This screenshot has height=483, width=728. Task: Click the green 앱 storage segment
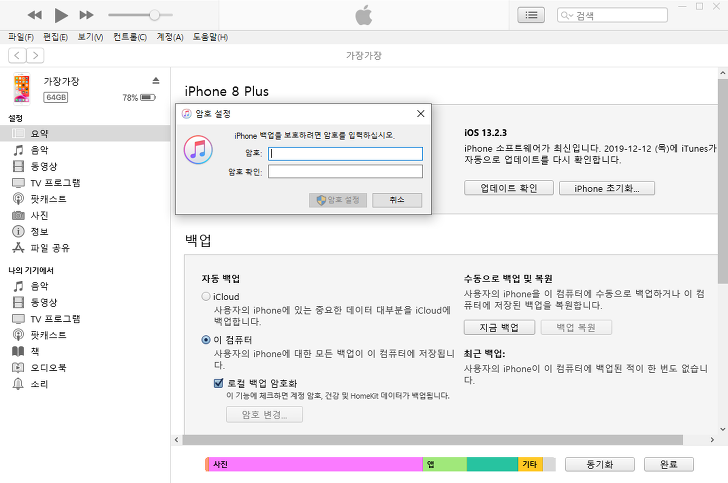[x=445, y=464]
